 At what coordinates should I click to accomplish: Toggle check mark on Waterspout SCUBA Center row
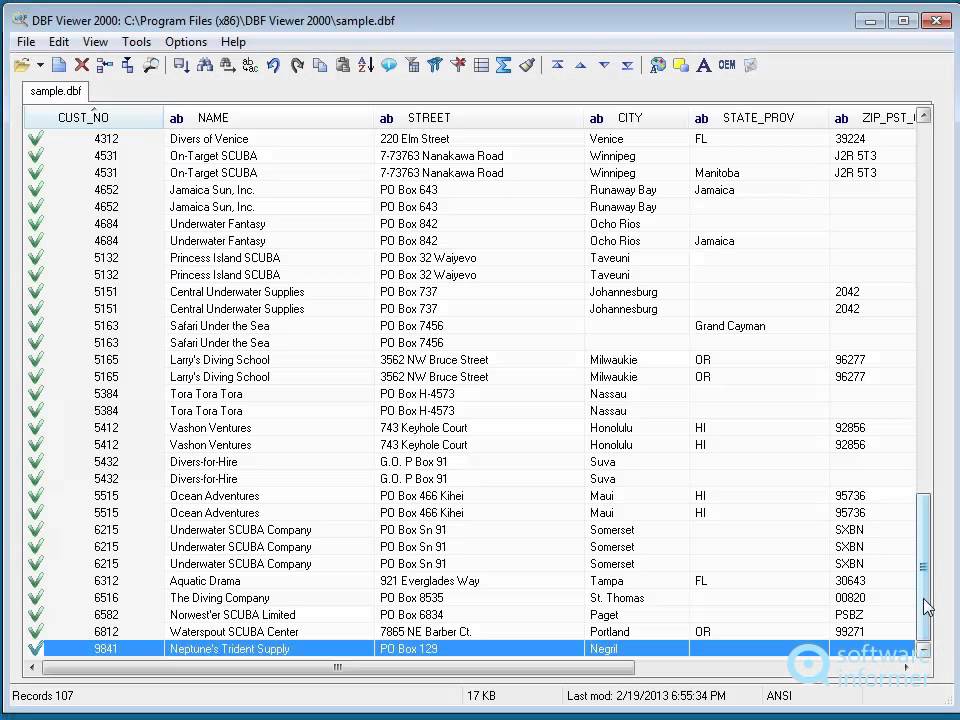coord(36,631)
